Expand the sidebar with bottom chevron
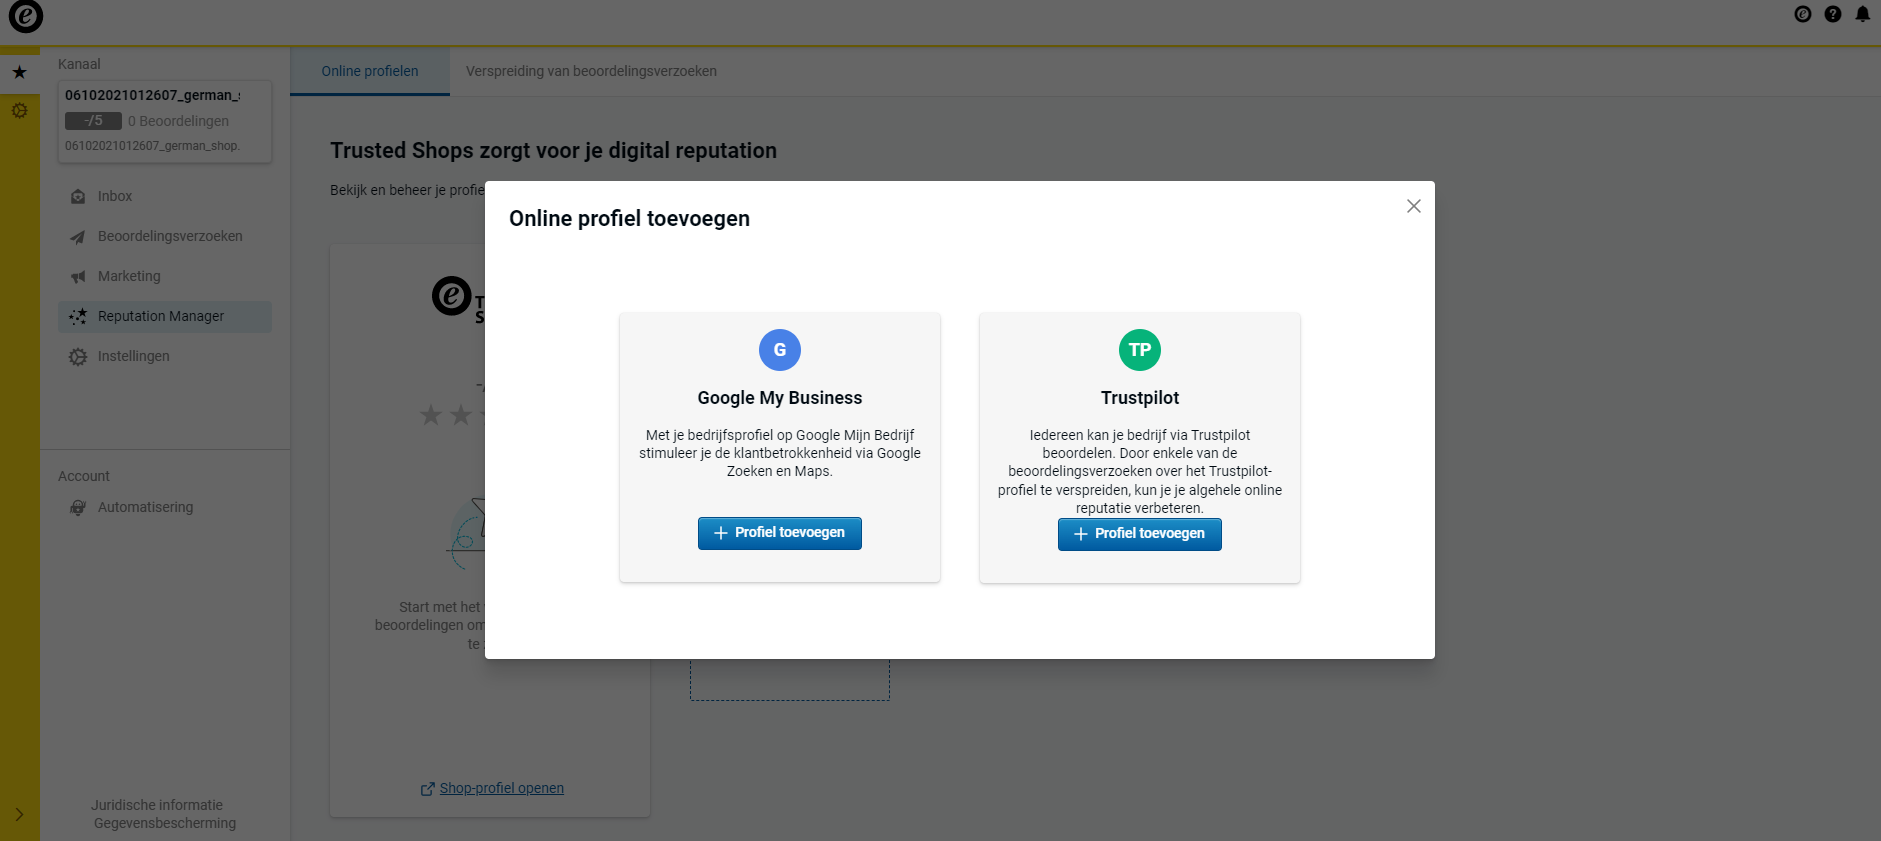The height and width of the screenshot is (841, 1881). tap(19, 814)
